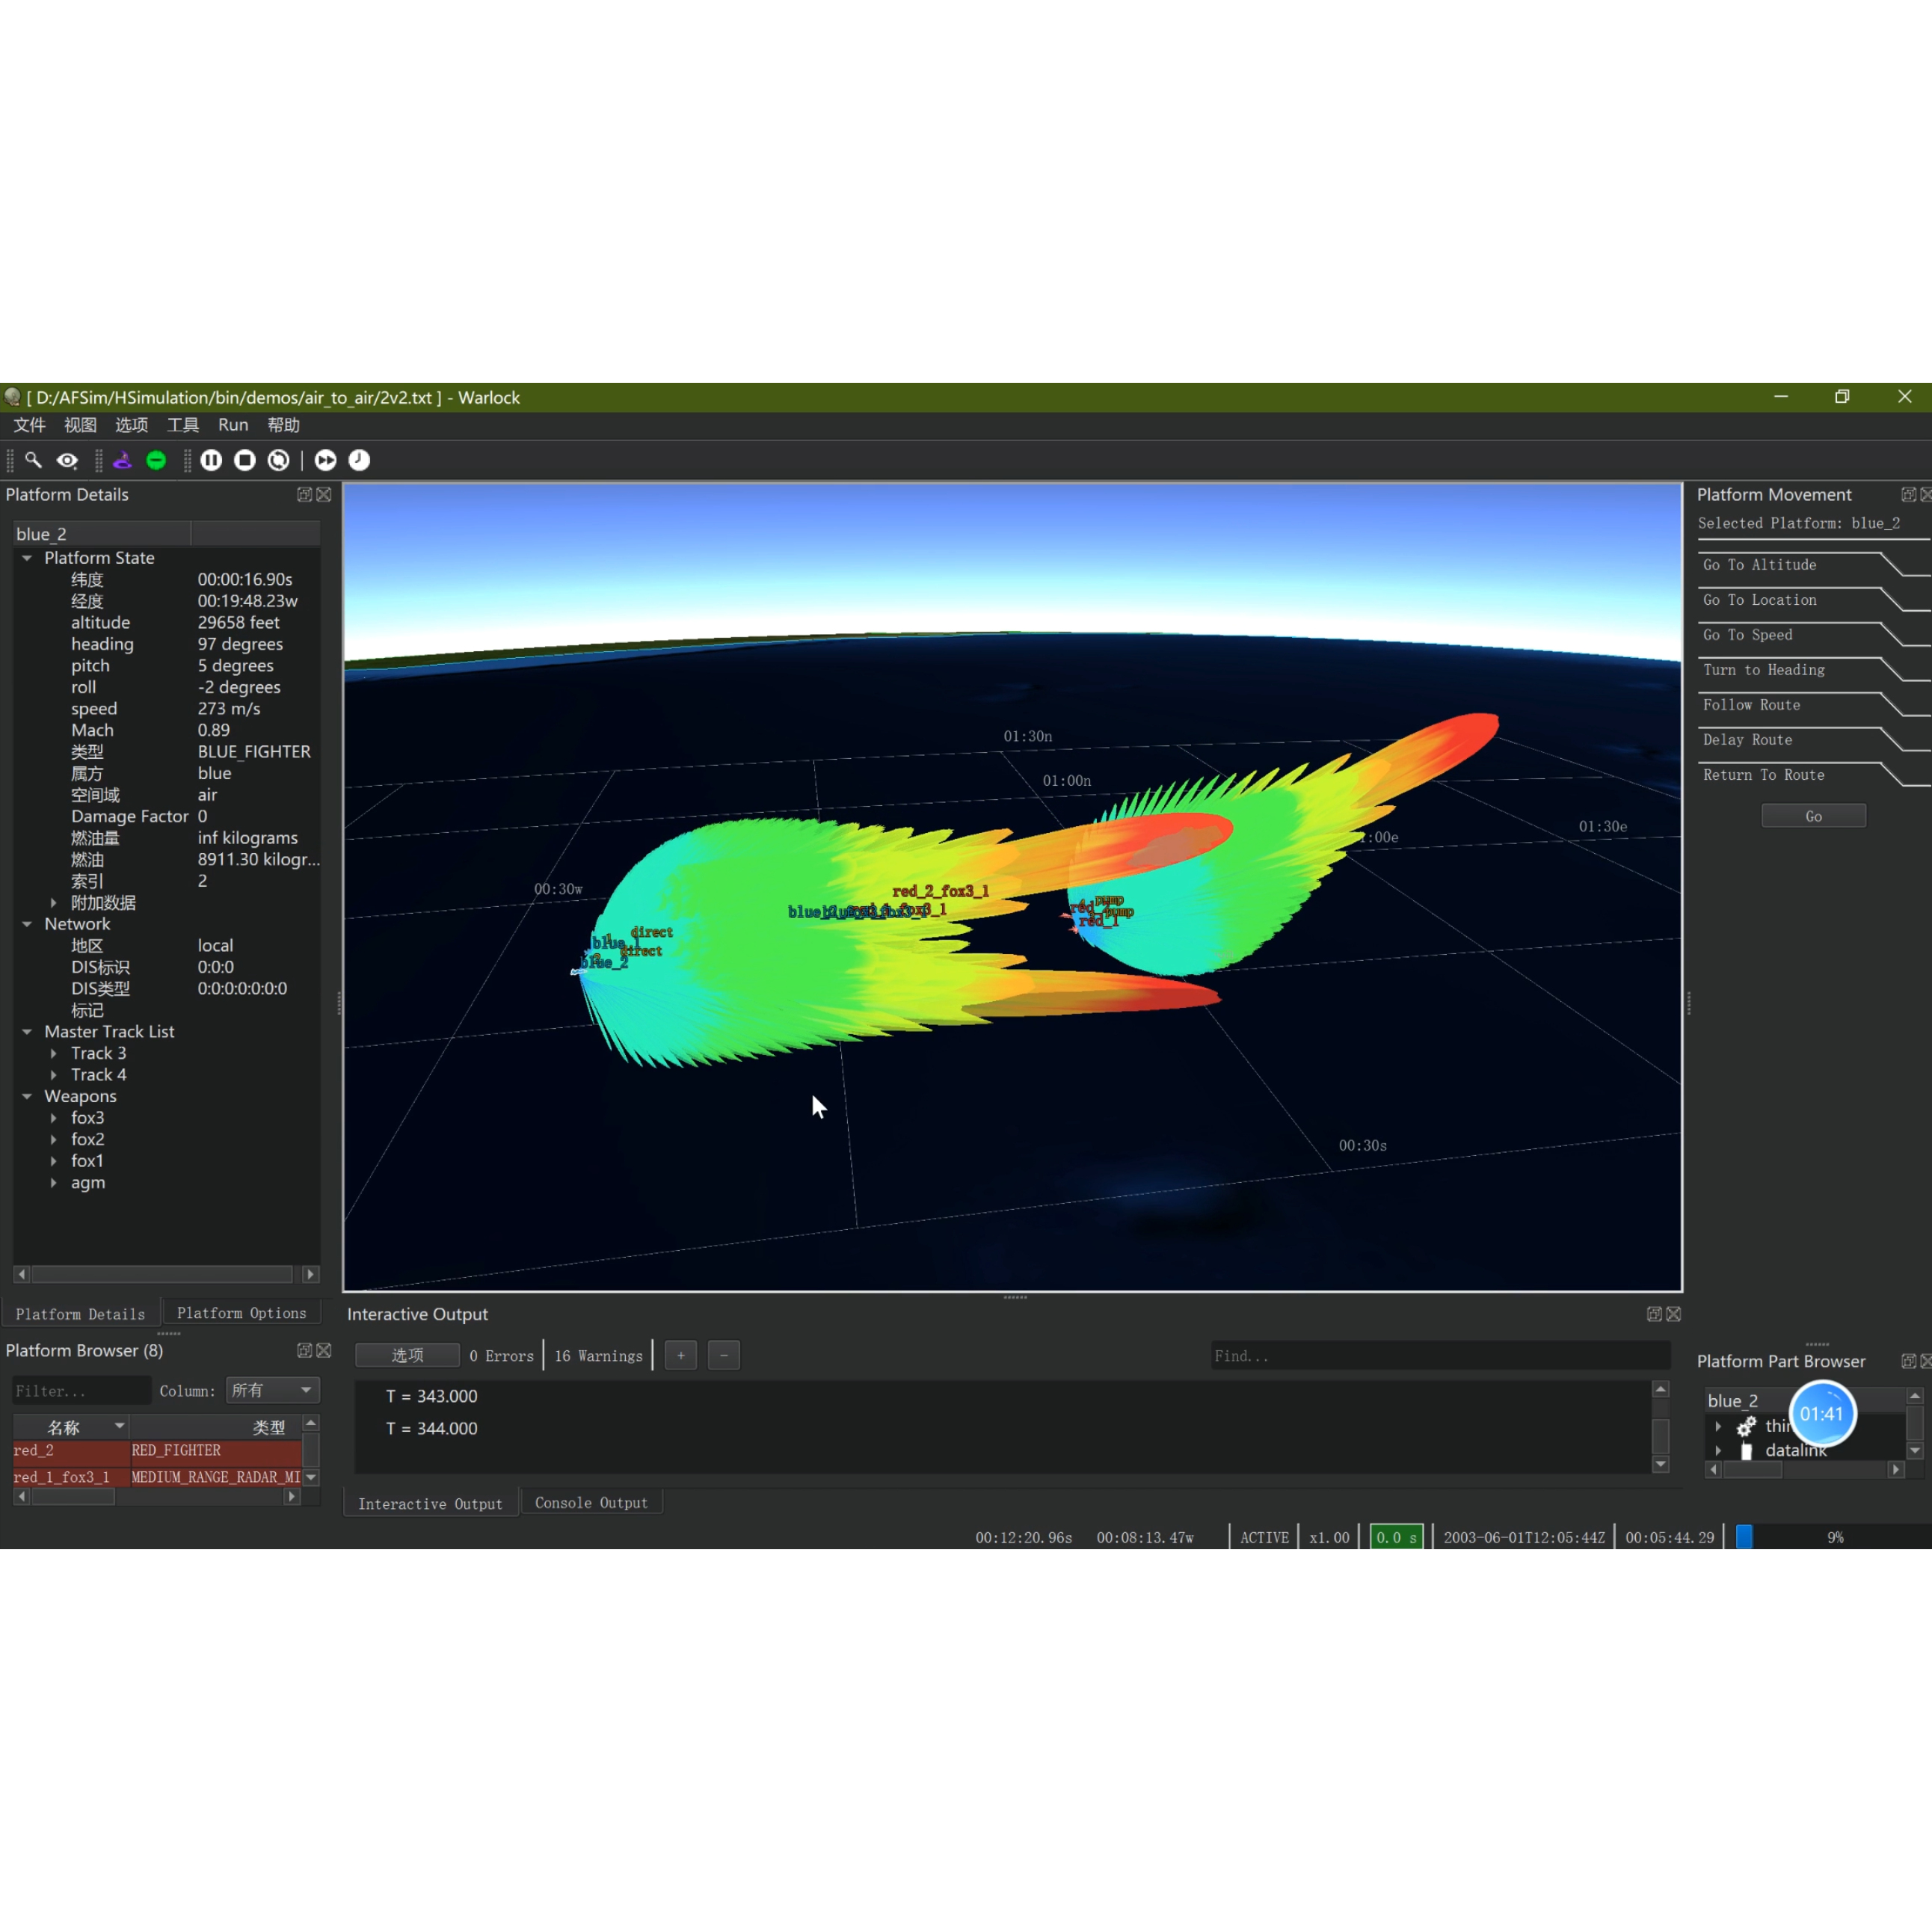This screenshot has height=1932, width=1932.
Task: Float the Interactive Output panel
Action: point(1654,1314)
